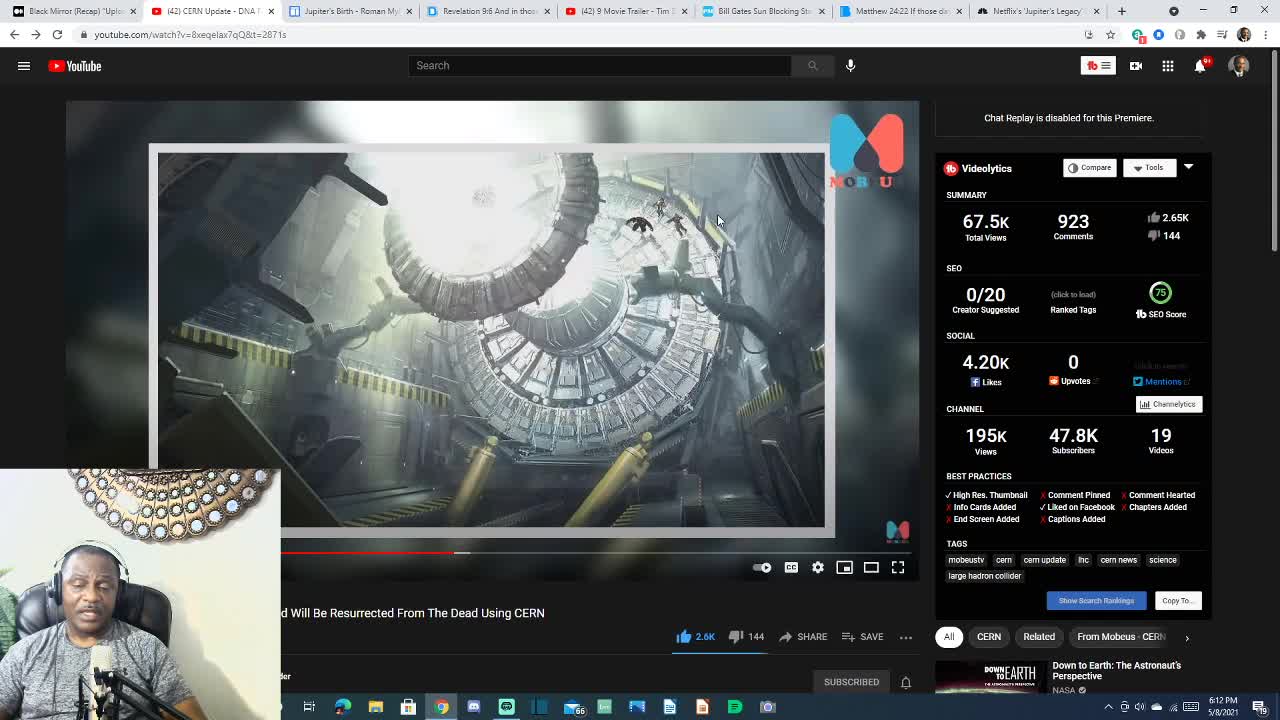Start voice search with the microphone

coord(850,66)
